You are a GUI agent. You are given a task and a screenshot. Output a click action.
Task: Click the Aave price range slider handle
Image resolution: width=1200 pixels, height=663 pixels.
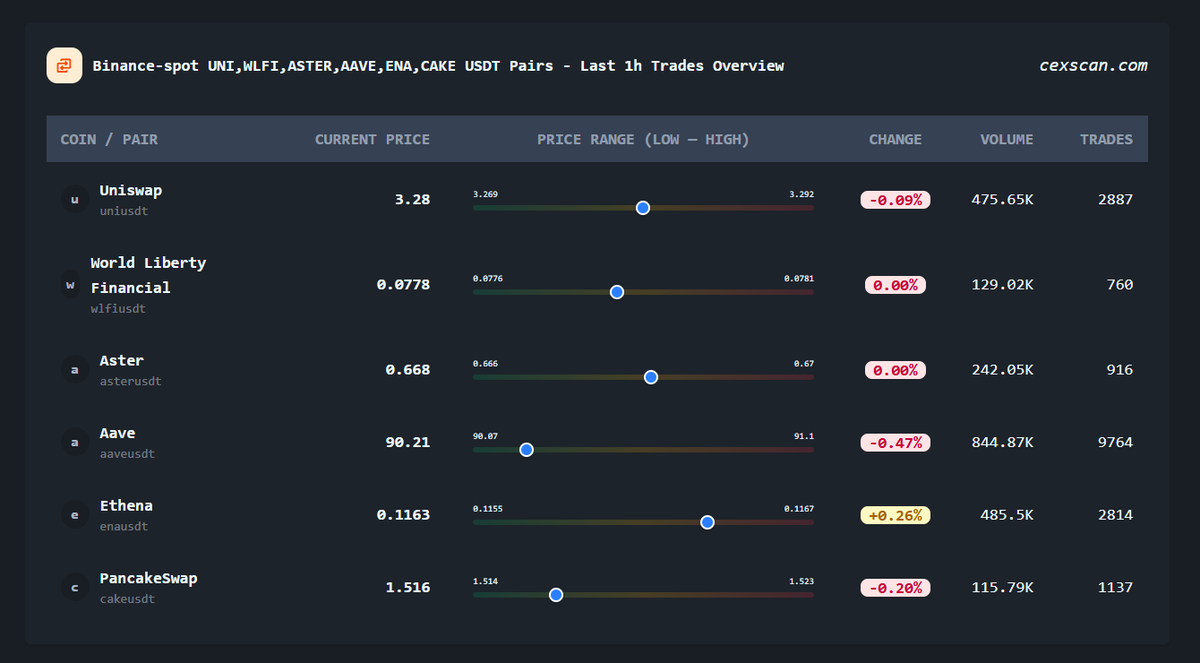(526, 450)
